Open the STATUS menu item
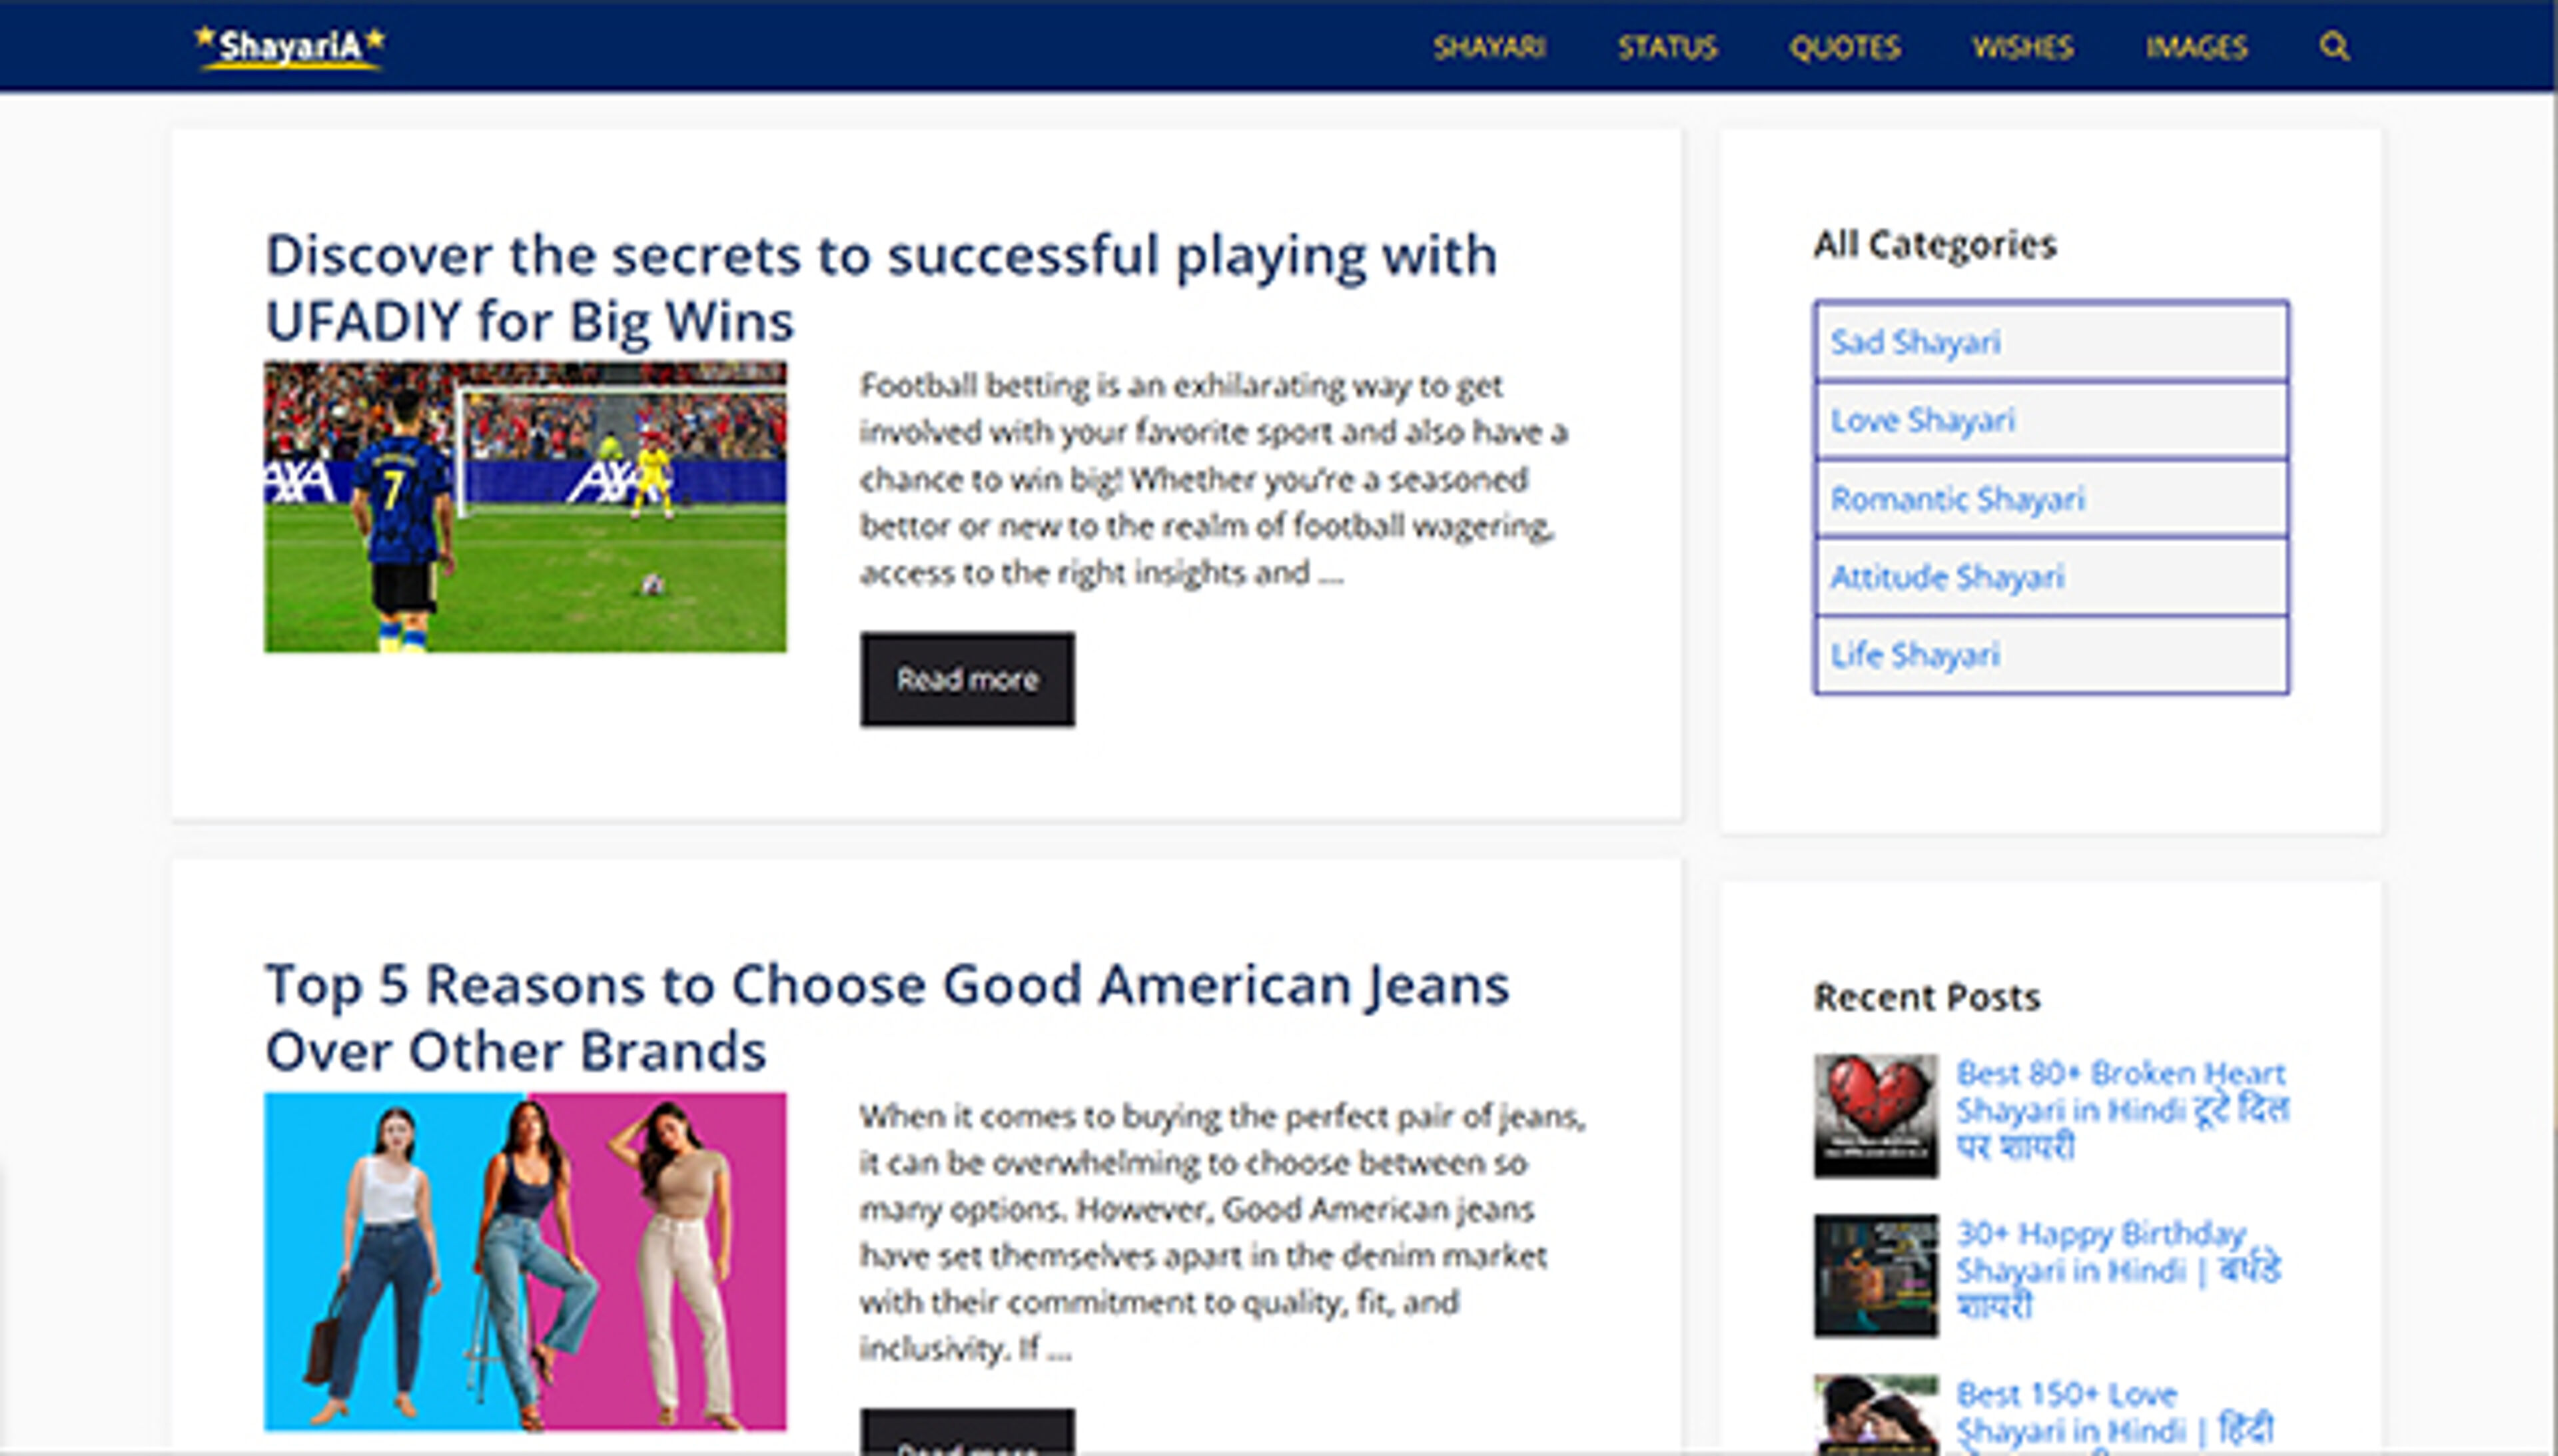 [1667, 47]
